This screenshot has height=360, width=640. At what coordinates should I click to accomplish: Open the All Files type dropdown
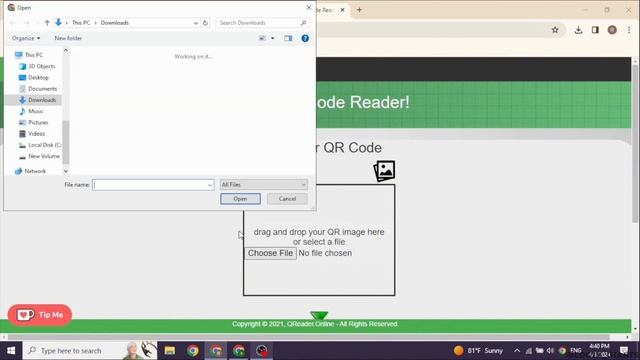point(263,185)
